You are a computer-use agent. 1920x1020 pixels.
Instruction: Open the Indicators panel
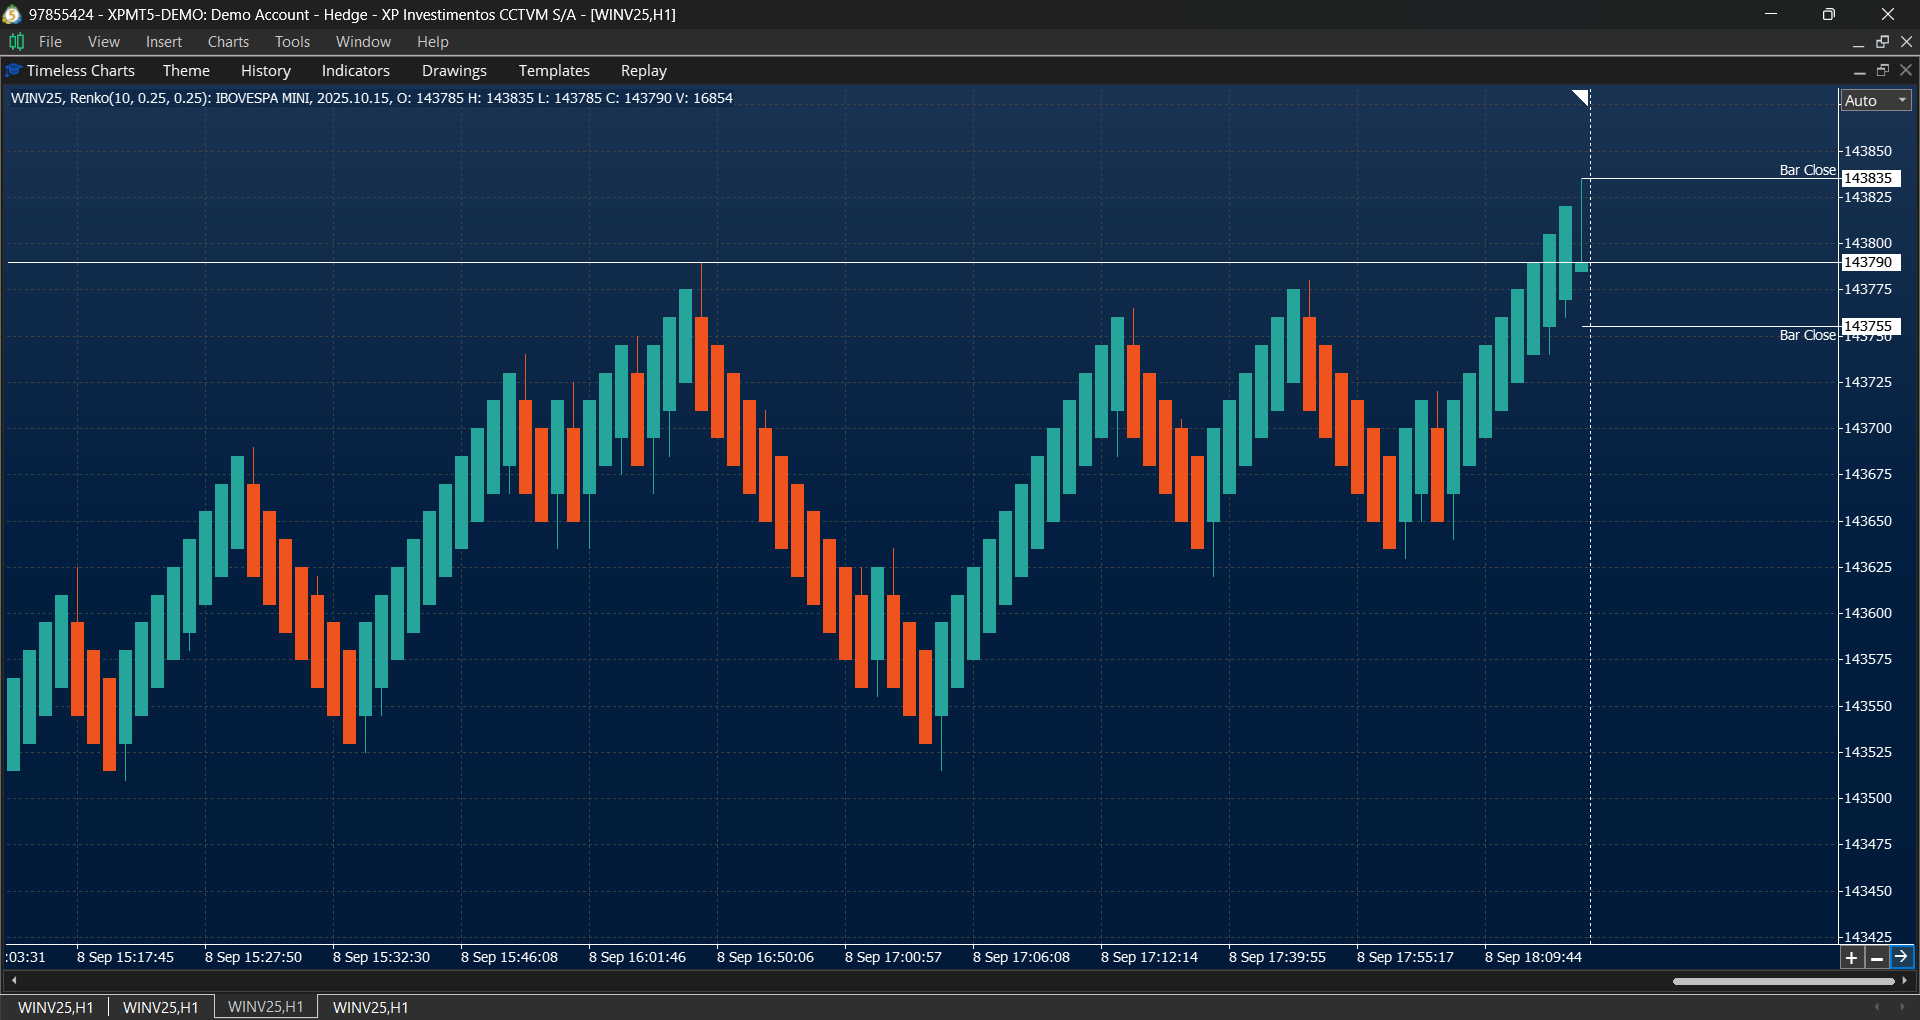(355, 70)
